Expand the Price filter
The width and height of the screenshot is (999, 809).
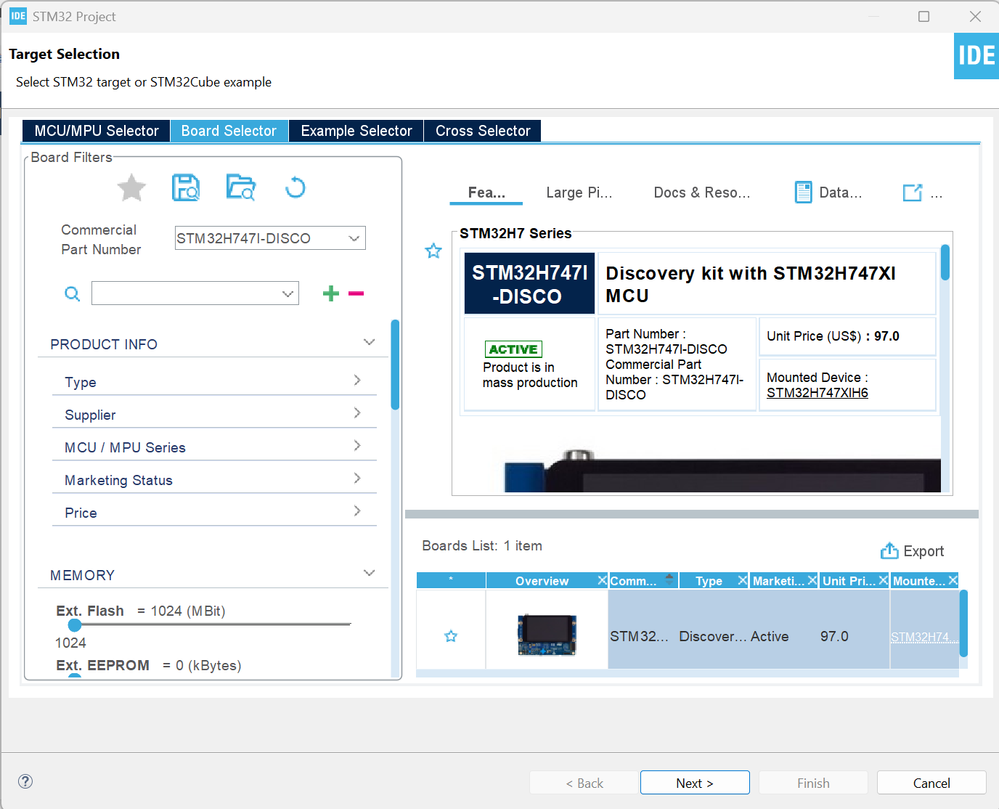click(357, 511)
